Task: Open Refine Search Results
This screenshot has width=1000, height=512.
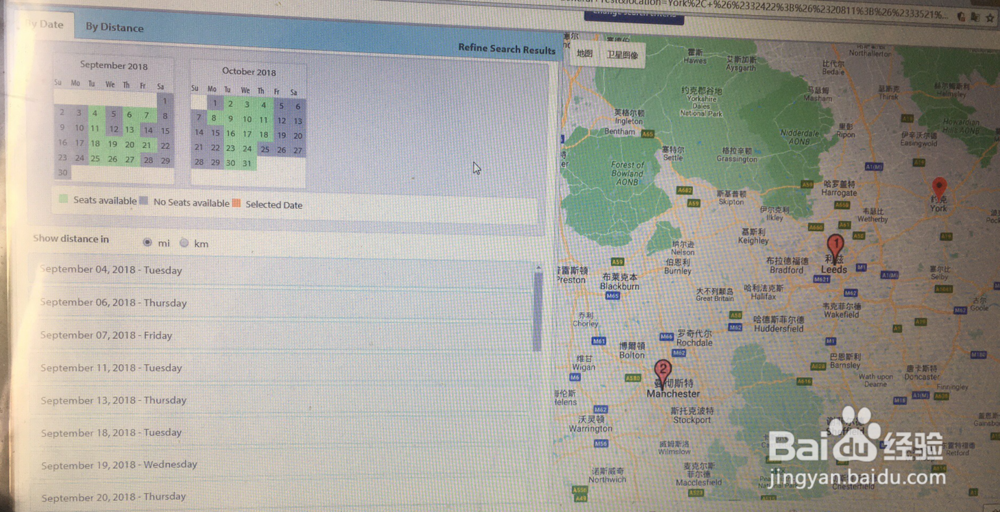Action: pos(506,49)
